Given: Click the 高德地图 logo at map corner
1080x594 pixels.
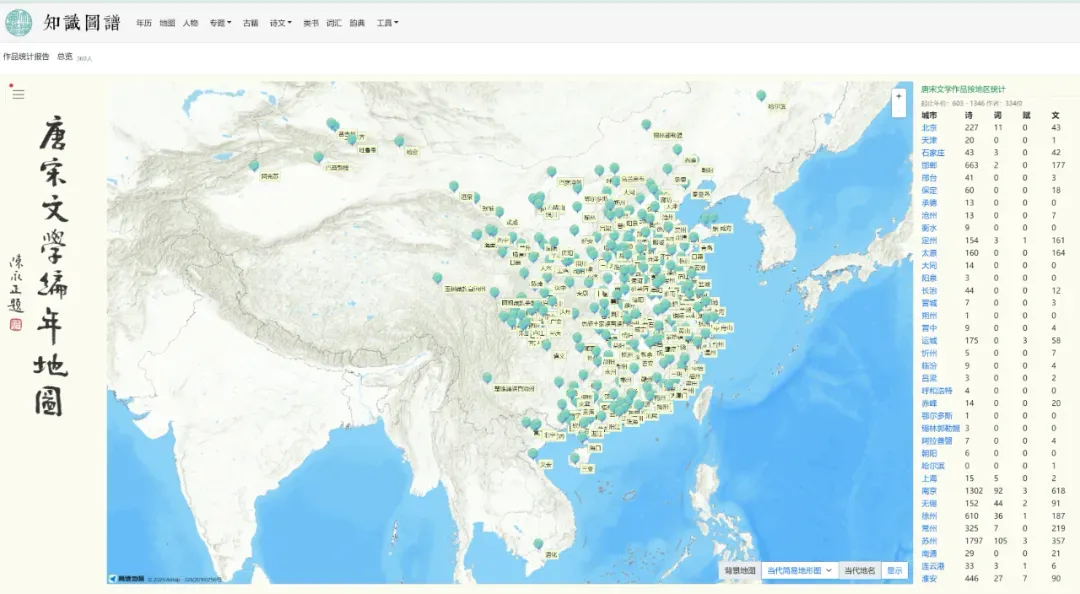Looking at the screenshot, I should point(127,577).
